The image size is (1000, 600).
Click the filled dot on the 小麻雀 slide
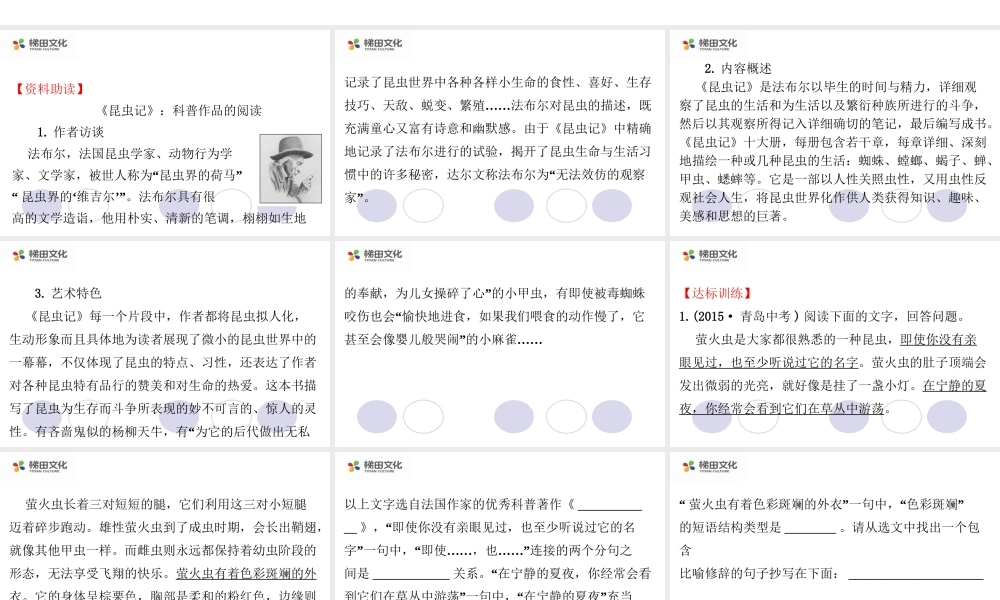pyautogui.click(x=376, y=414)
